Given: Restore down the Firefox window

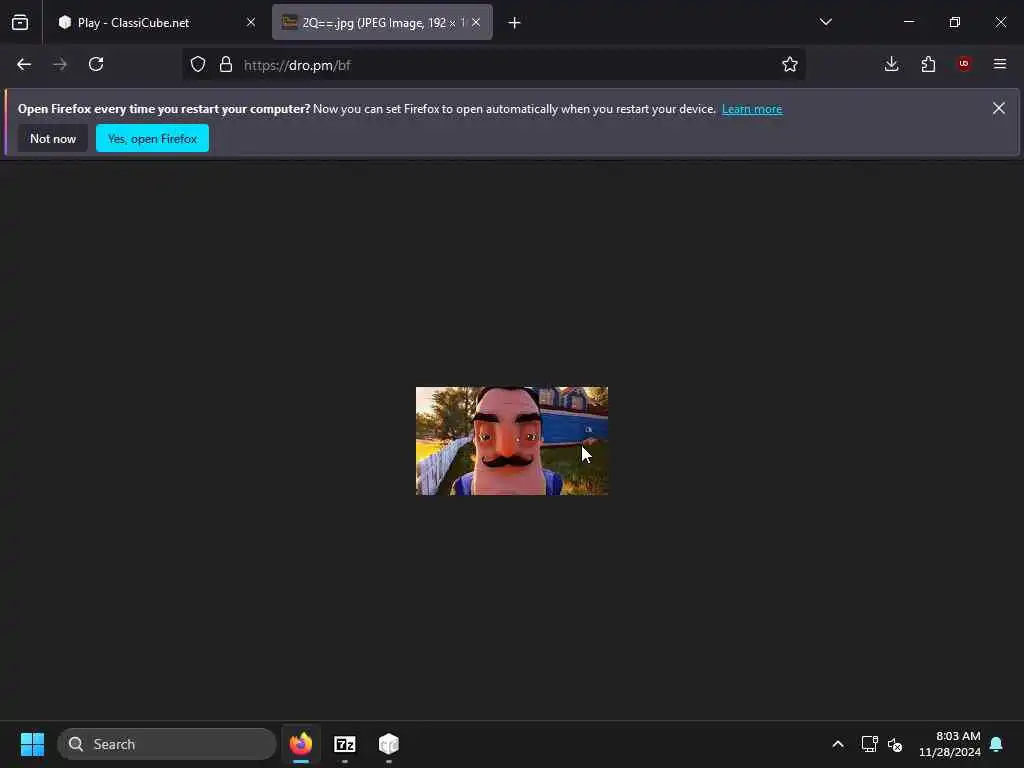Looking at the screenshot, I should 955,22.
